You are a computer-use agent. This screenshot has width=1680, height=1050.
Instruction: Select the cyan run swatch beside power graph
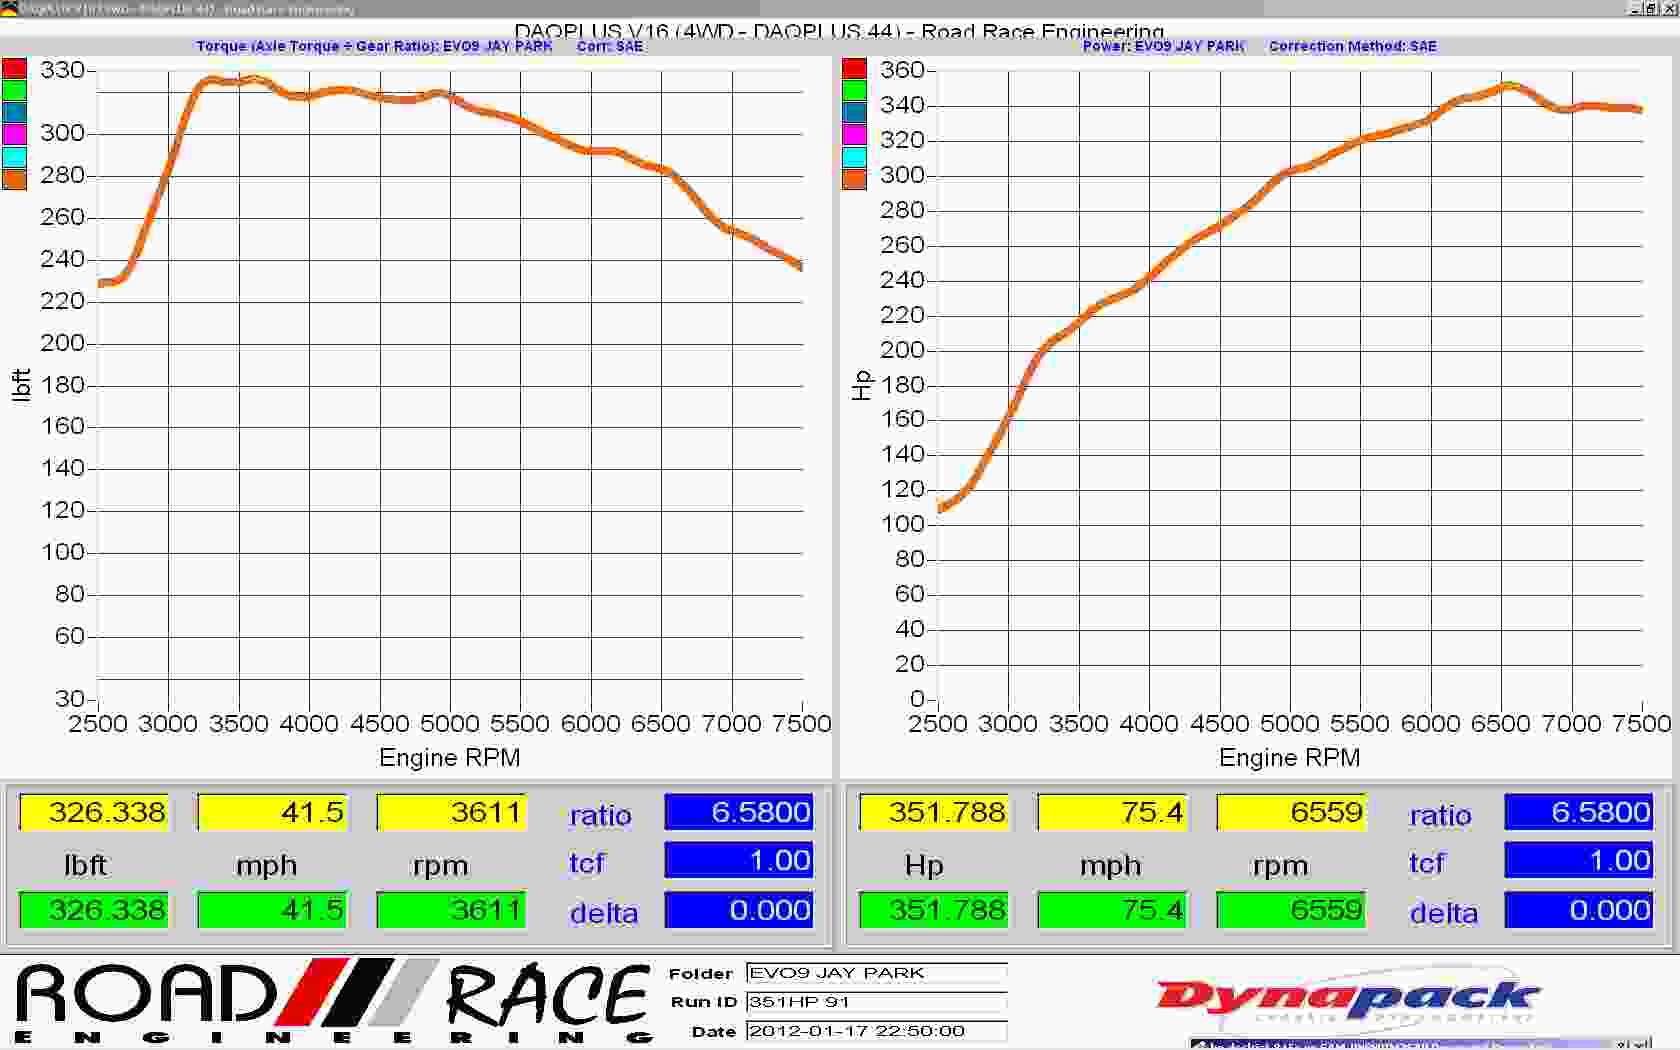[x=854, y=157]
